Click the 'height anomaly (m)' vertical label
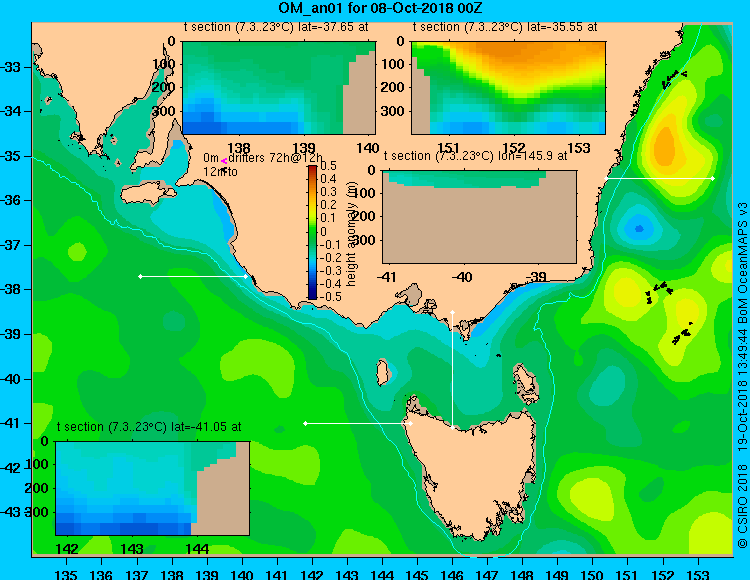 (x=352, y=234)
